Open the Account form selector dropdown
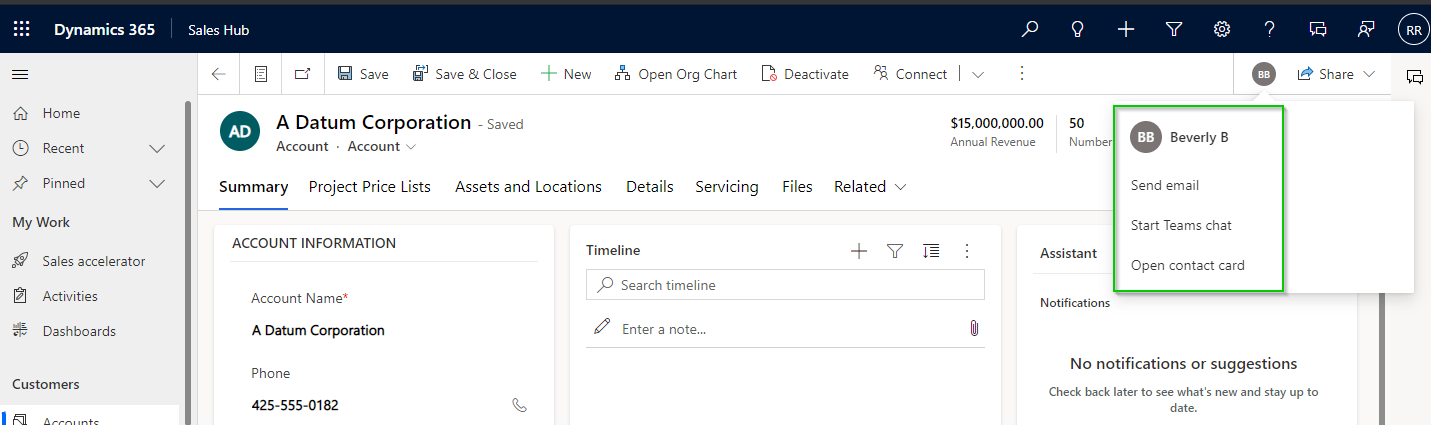Screen dimensions: 1431x425 tap(381, 146)
